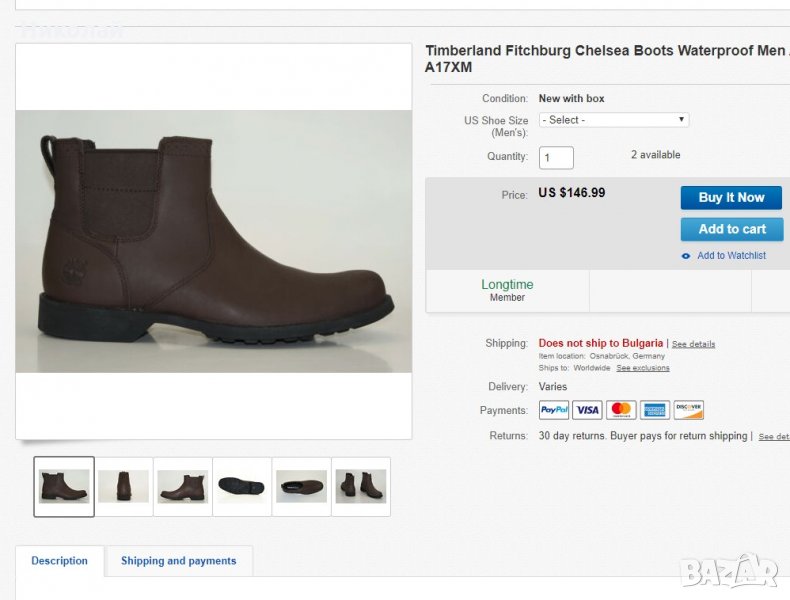This screenshot has width=790, height=600.
Task: Open the See exclusions link
Action: (x=643, y=368)
